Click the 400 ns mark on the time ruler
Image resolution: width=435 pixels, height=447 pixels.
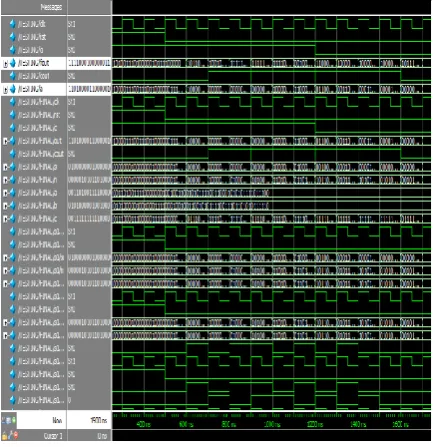pyautogui.click(x=144, y=424)
